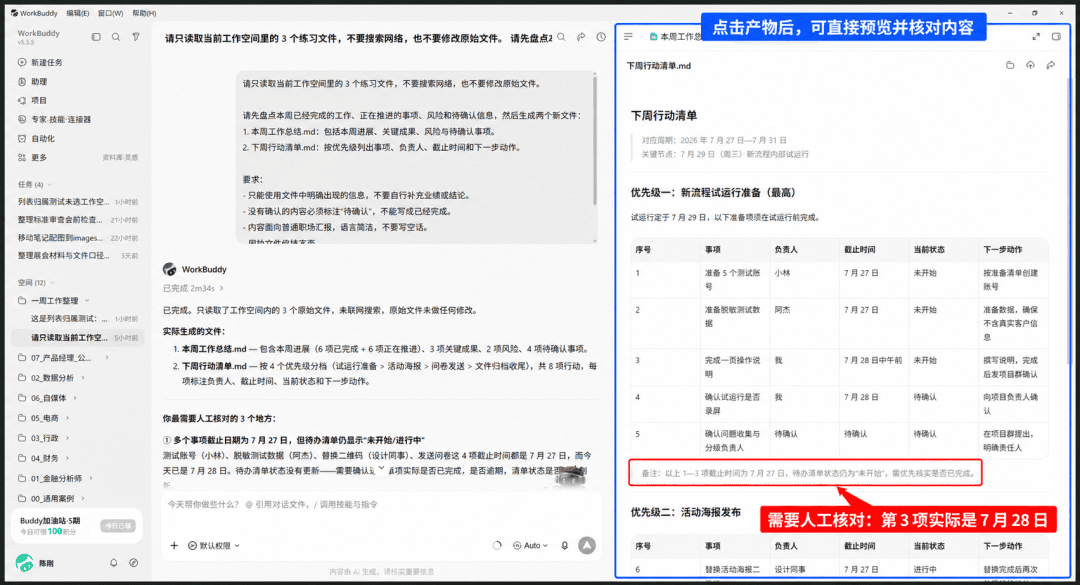Expand the 02_数据分析 folder
Screen dimensions: 1080x585
83,378
